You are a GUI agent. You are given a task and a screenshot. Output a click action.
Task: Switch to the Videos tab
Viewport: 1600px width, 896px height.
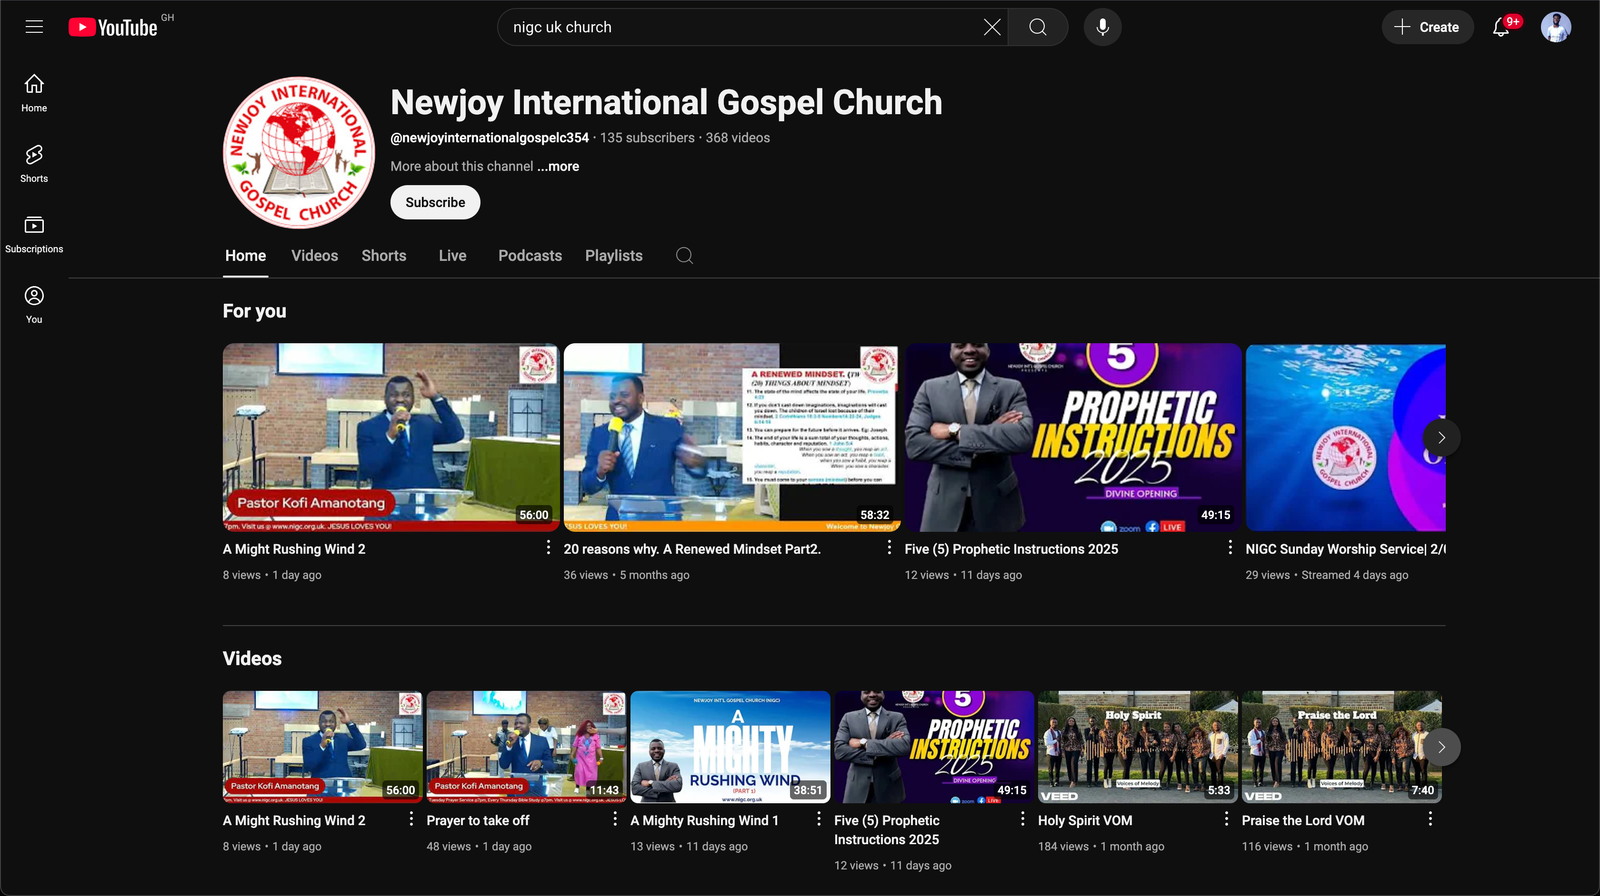pyautogui.click(x=314, y=256)
